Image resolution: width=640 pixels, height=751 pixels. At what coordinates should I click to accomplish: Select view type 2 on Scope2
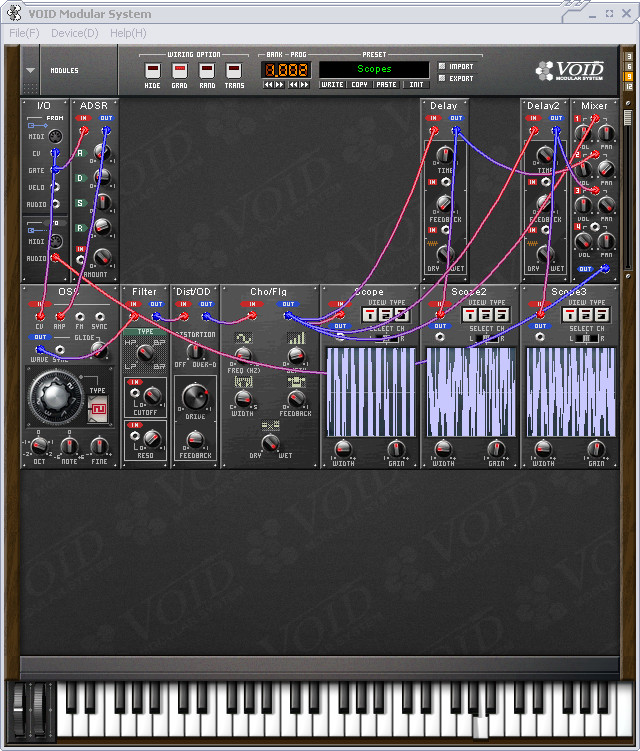pyautogui.click(x=486, y=315)
